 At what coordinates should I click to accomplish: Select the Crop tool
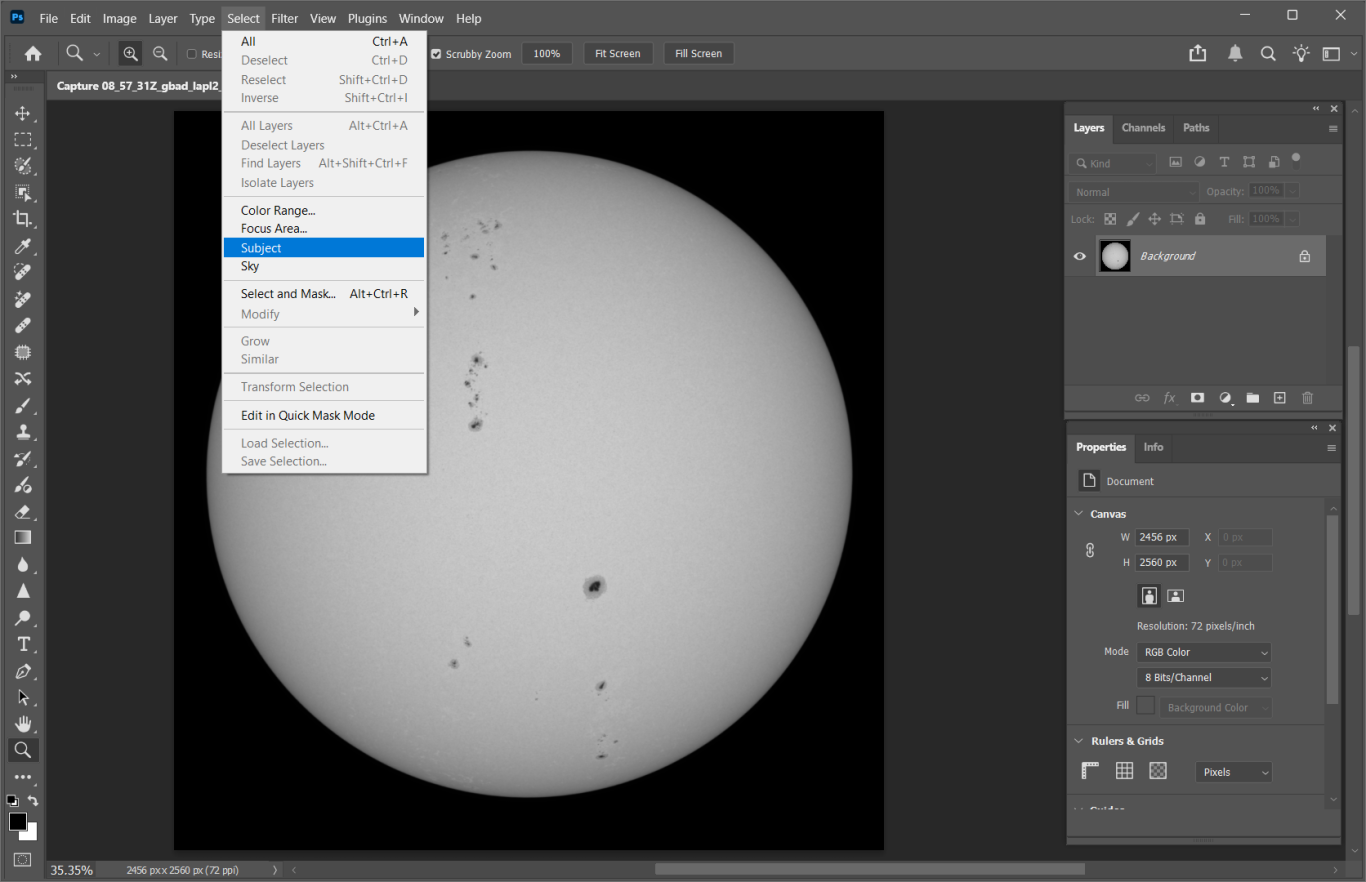(23, 219)
